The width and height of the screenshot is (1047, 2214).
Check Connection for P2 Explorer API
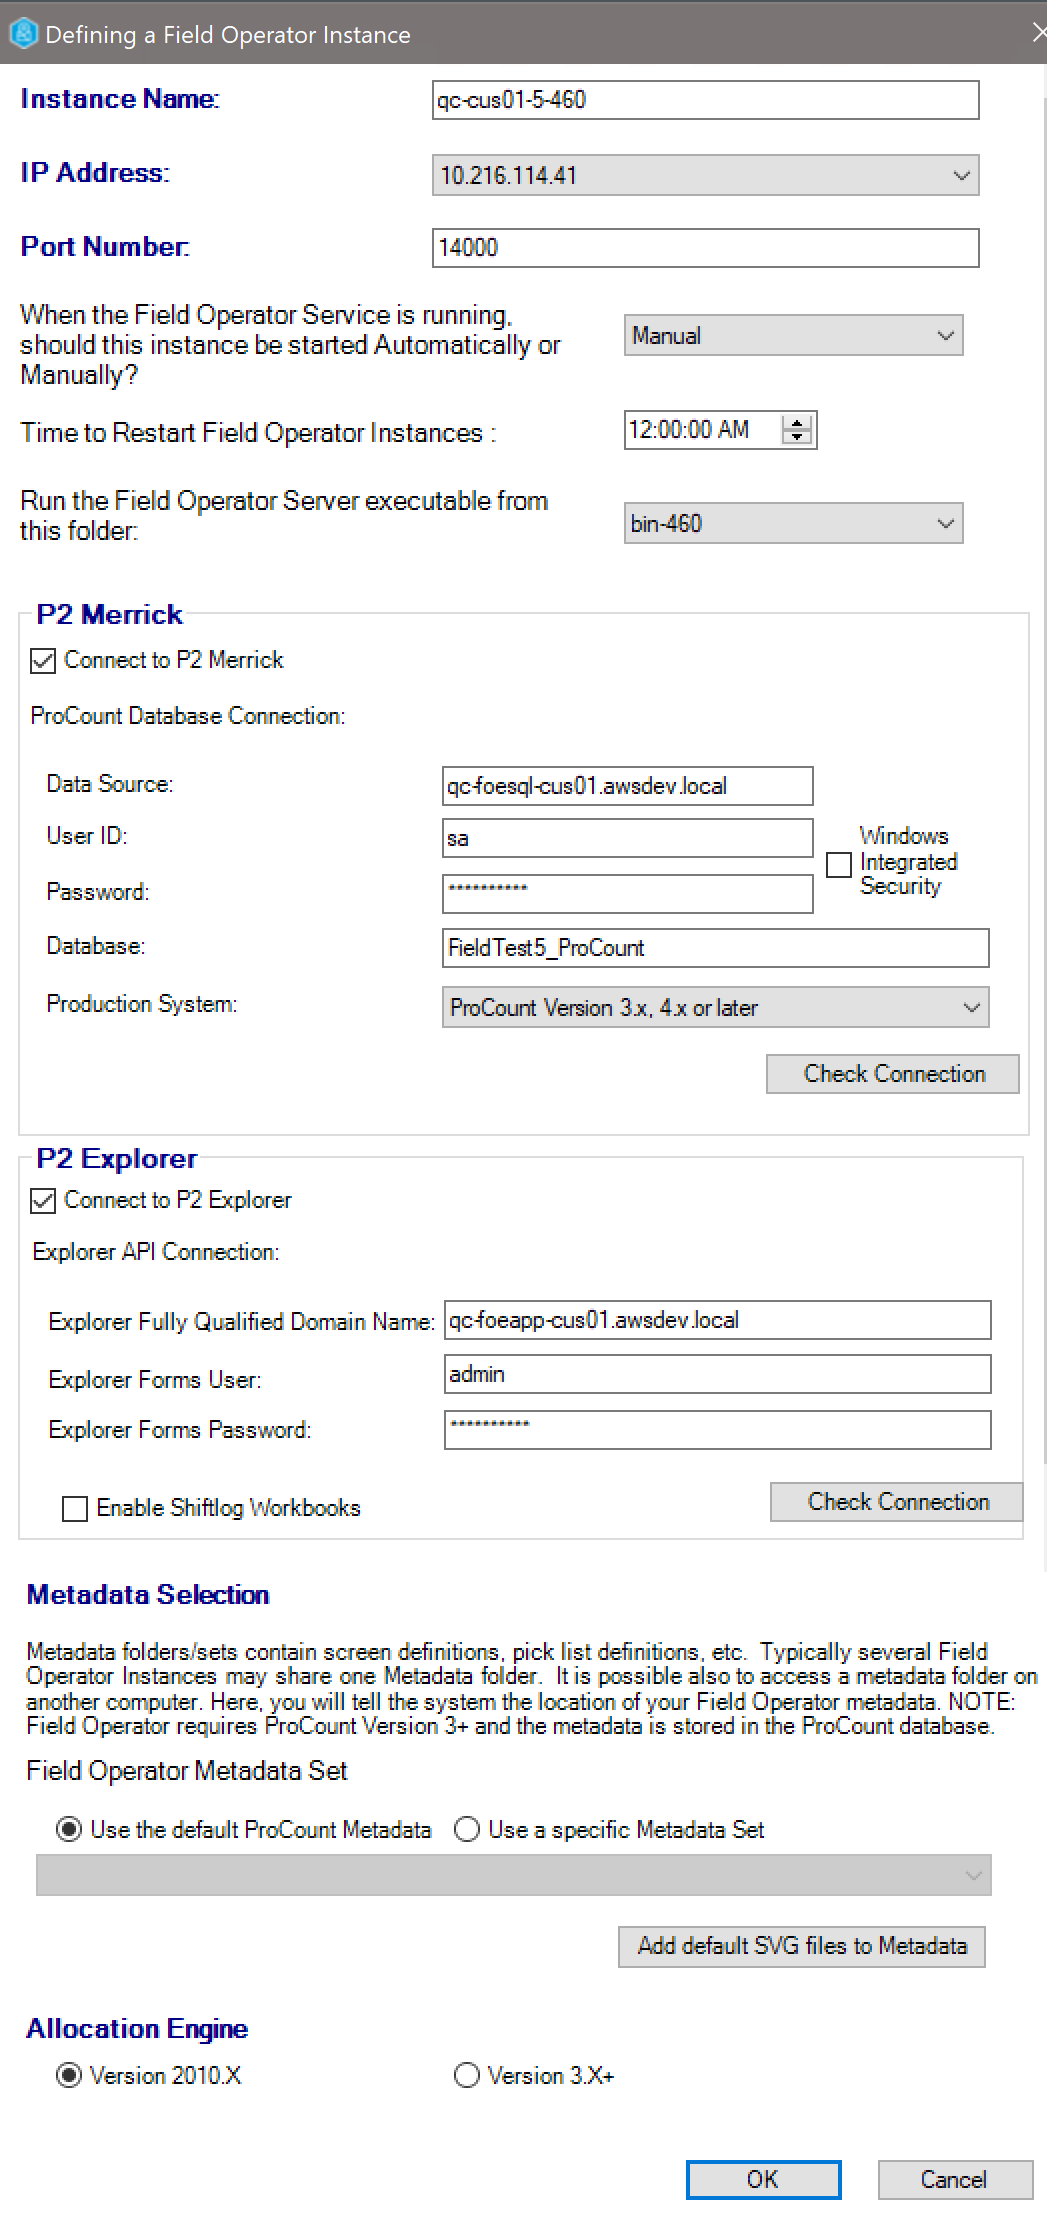pos(897,1502)
